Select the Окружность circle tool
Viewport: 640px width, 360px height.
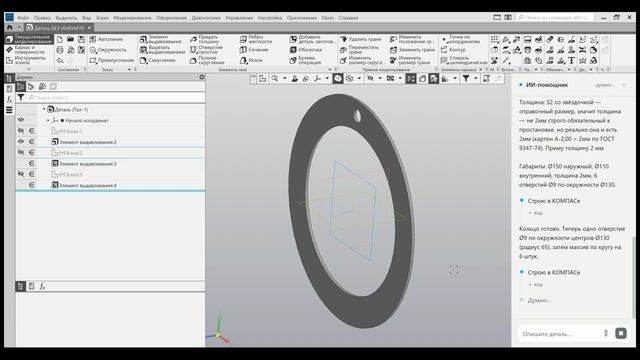point(108,50)
